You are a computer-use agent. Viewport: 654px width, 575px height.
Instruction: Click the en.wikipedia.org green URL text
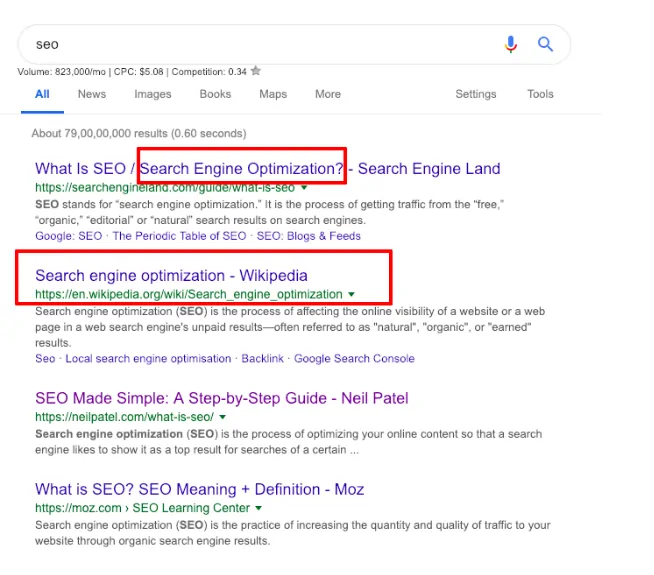[x=189, y=294]
